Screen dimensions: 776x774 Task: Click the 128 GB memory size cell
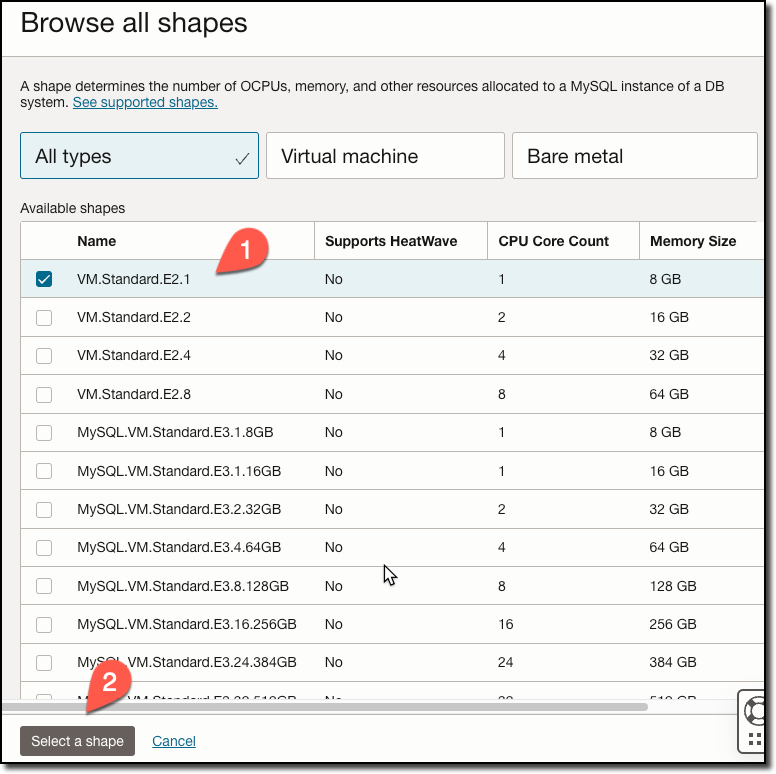(x=673, y=586)
